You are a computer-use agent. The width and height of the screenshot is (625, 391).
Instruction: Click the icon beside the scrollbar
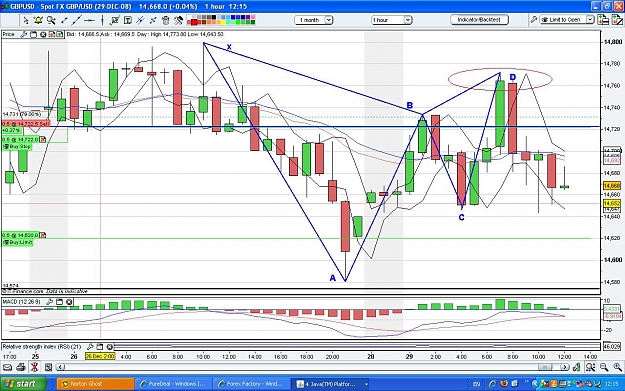[49, 367]
